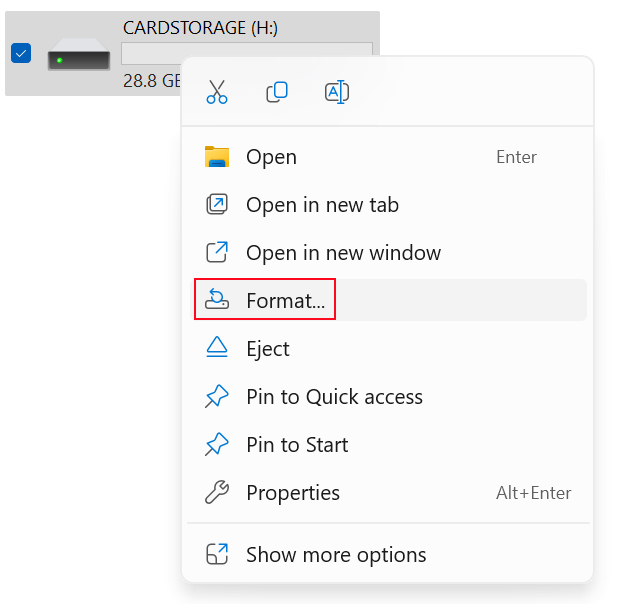The image size is (623, 604).
Task: Click the Eject menu entry text
Action: coord(268,349)
